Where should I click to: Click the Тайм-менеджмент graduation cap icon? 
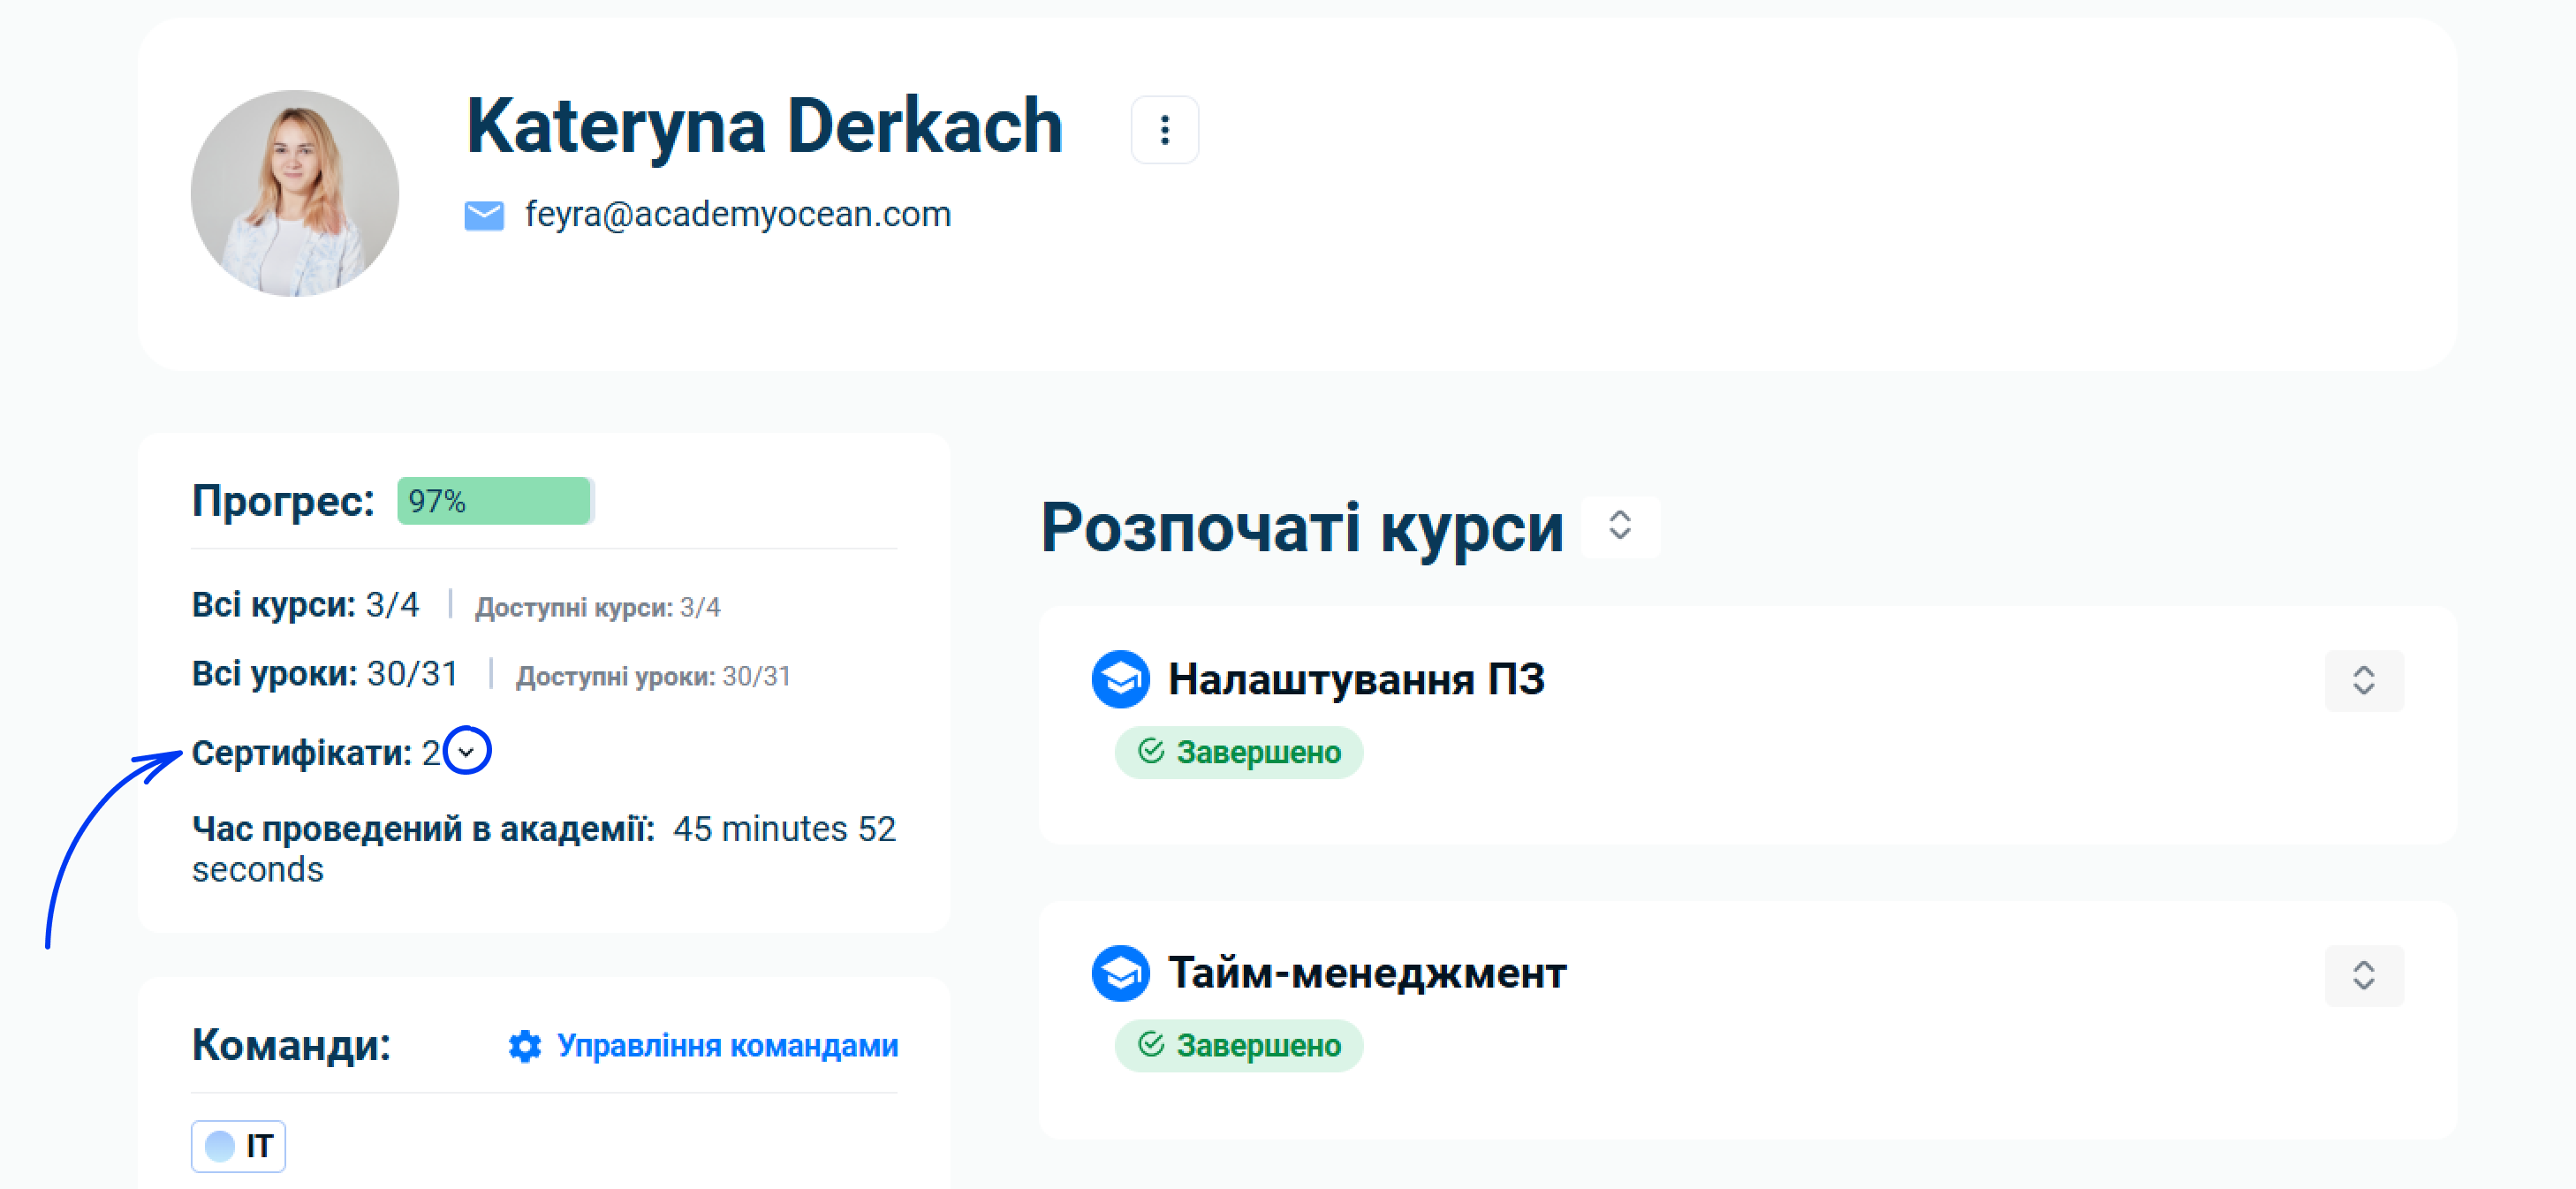click(x=1120, y=973)
